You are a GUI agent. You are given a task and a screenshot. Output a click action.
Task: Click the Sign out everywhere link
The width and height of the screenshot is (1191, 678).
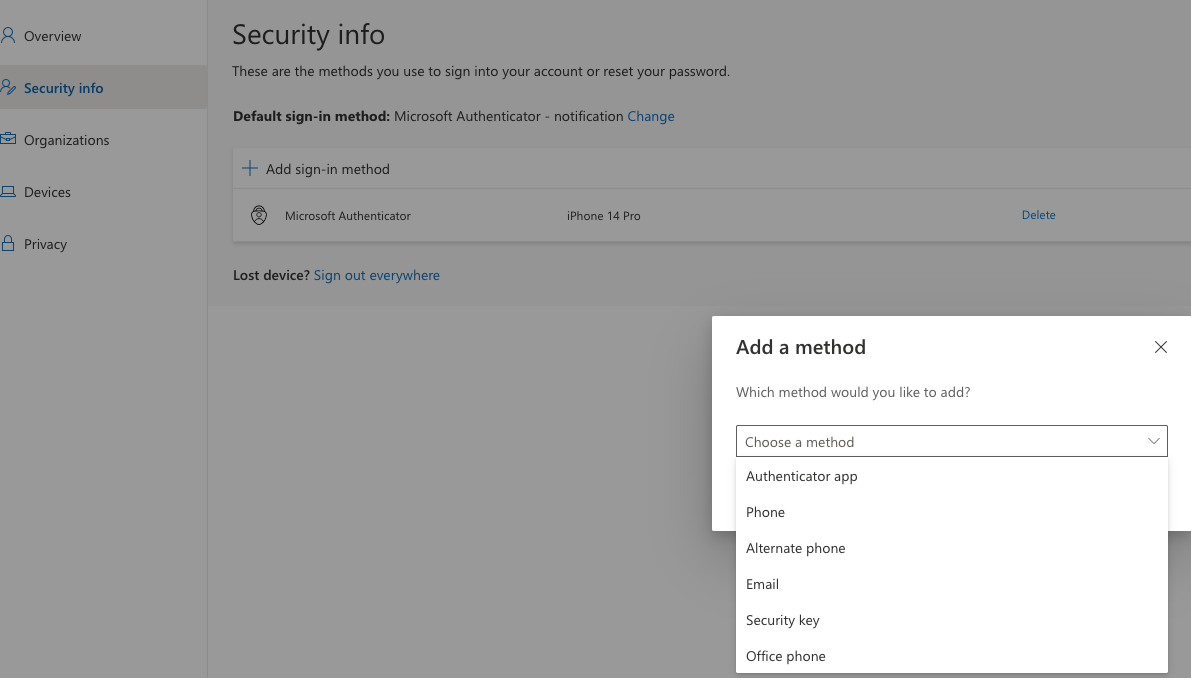[x=377, y=275]
